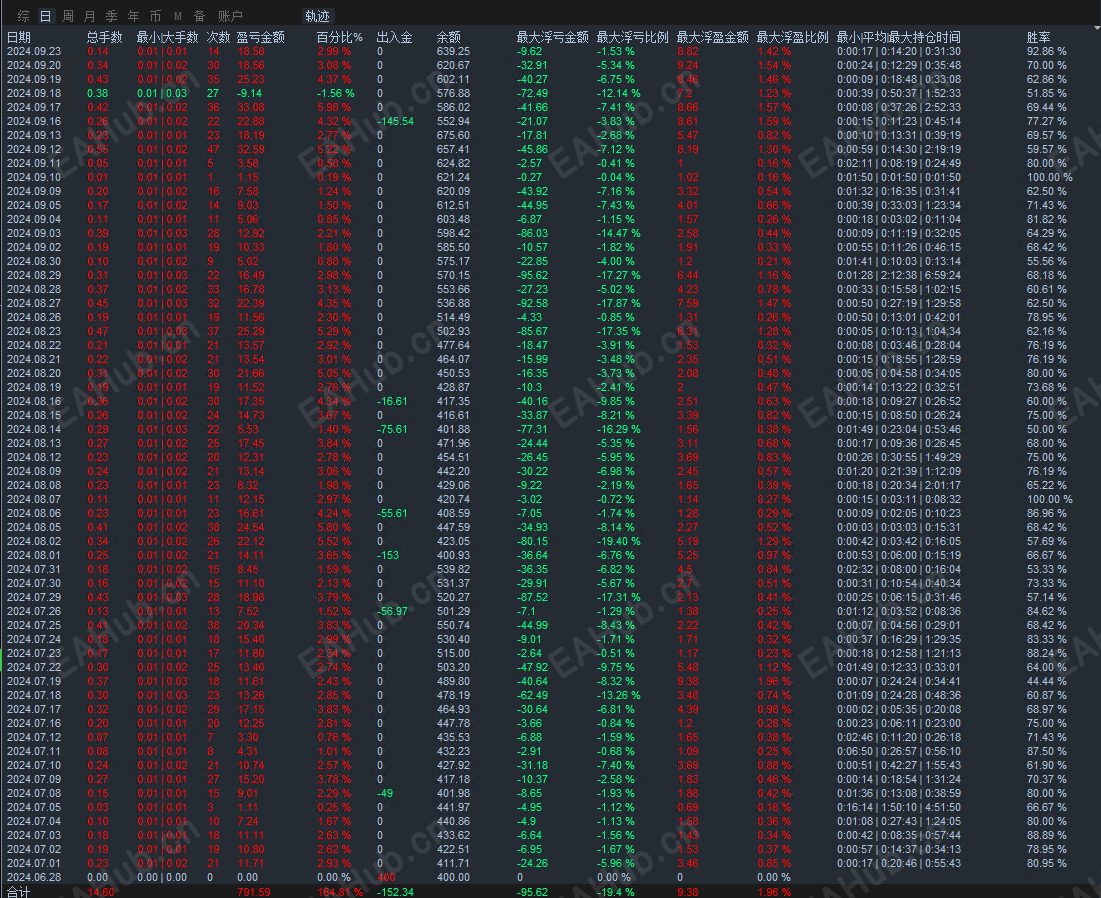Click the -55.61 withdrawal value
Screen dimensions: 1101x898
pyautogui.click(x=392, y=513)
